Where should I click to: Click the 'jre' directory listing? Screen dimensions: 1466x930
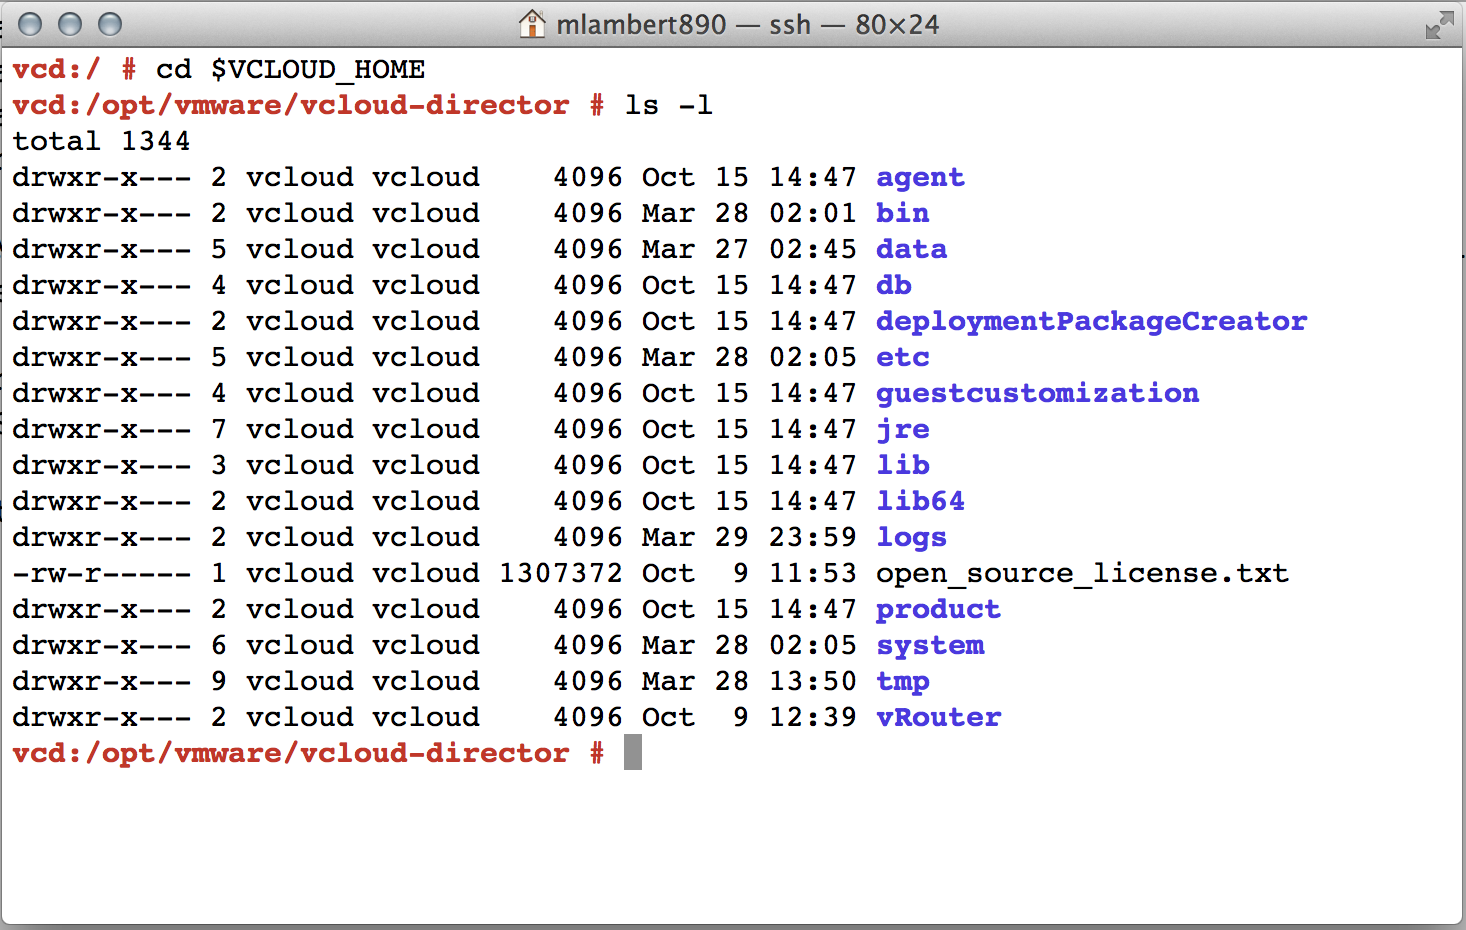point(902,429)
